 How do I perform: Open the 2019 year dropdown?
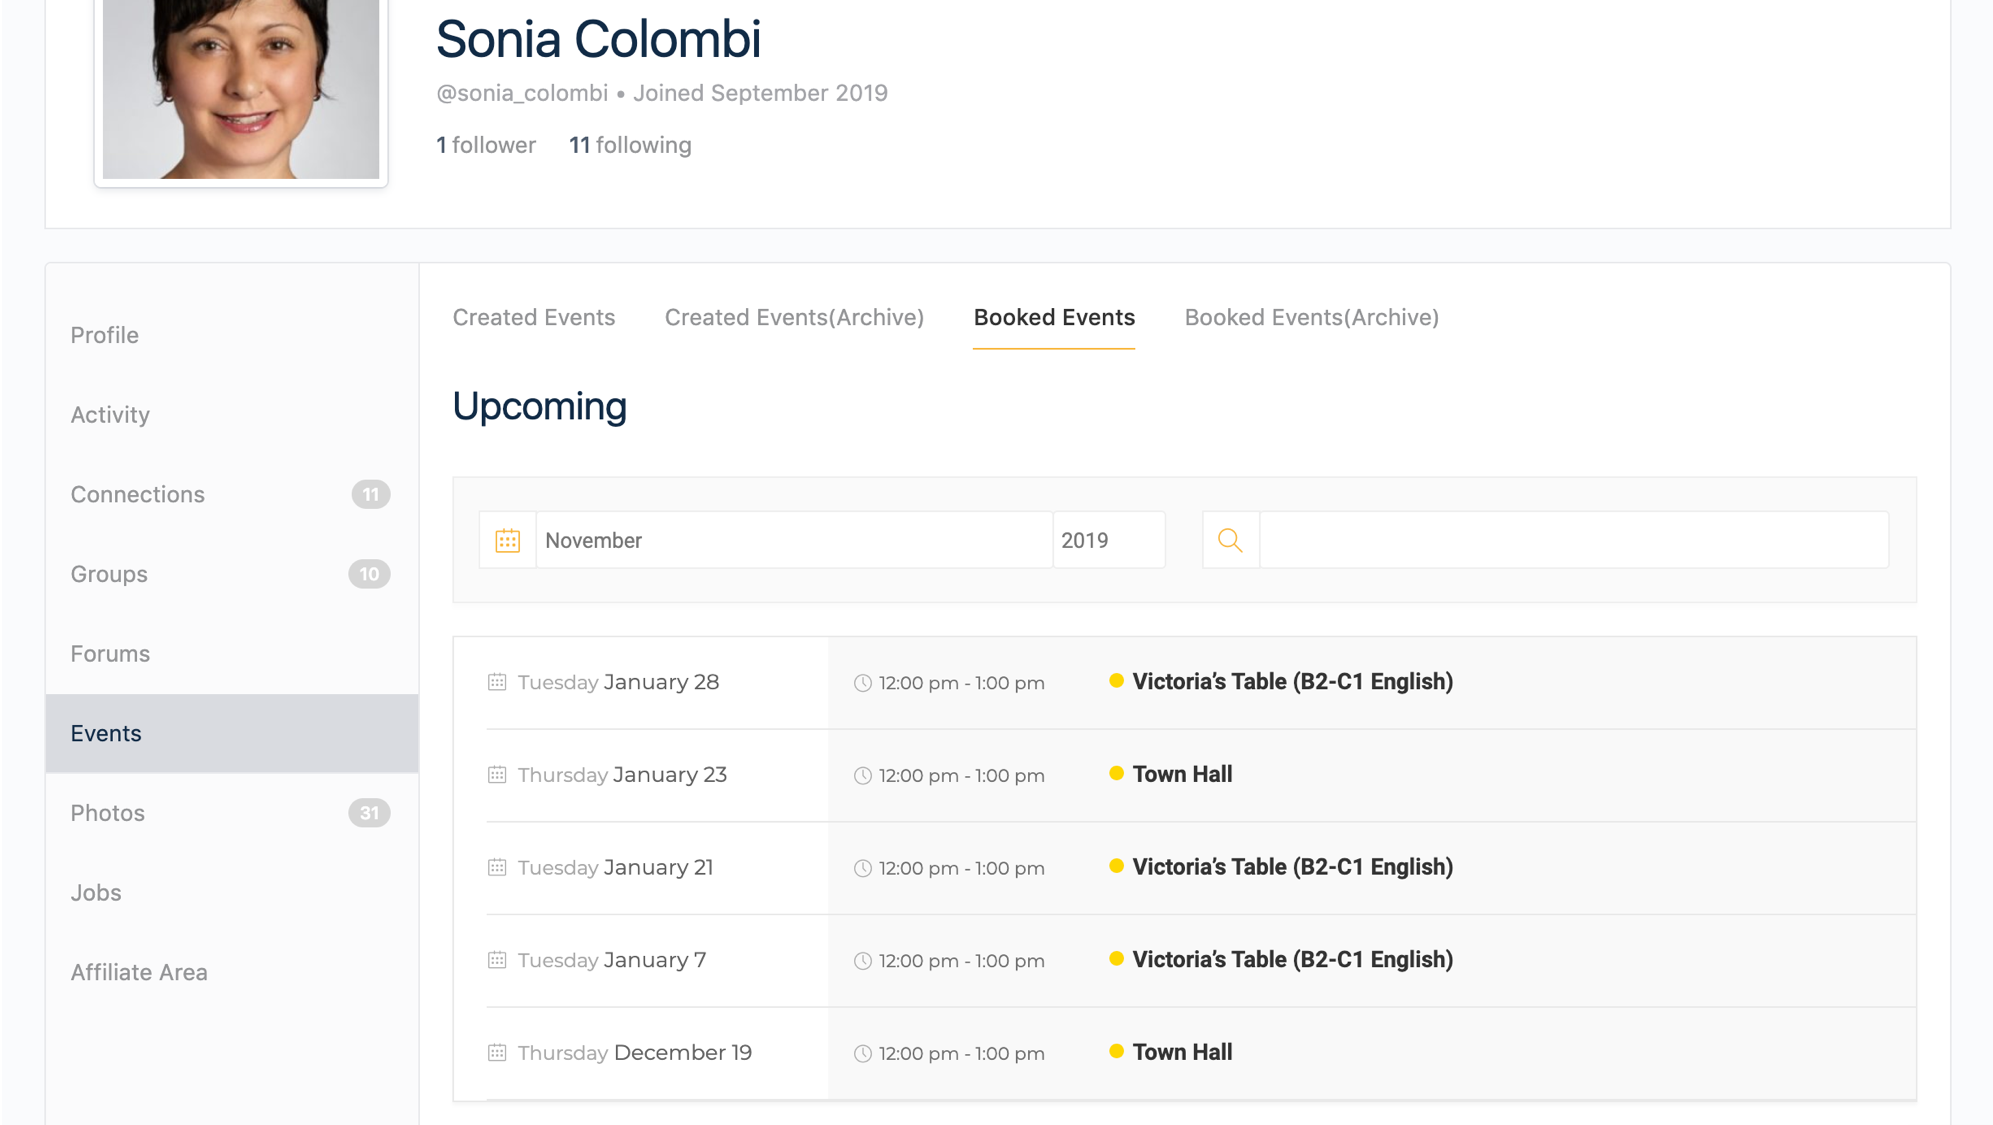1109,541
